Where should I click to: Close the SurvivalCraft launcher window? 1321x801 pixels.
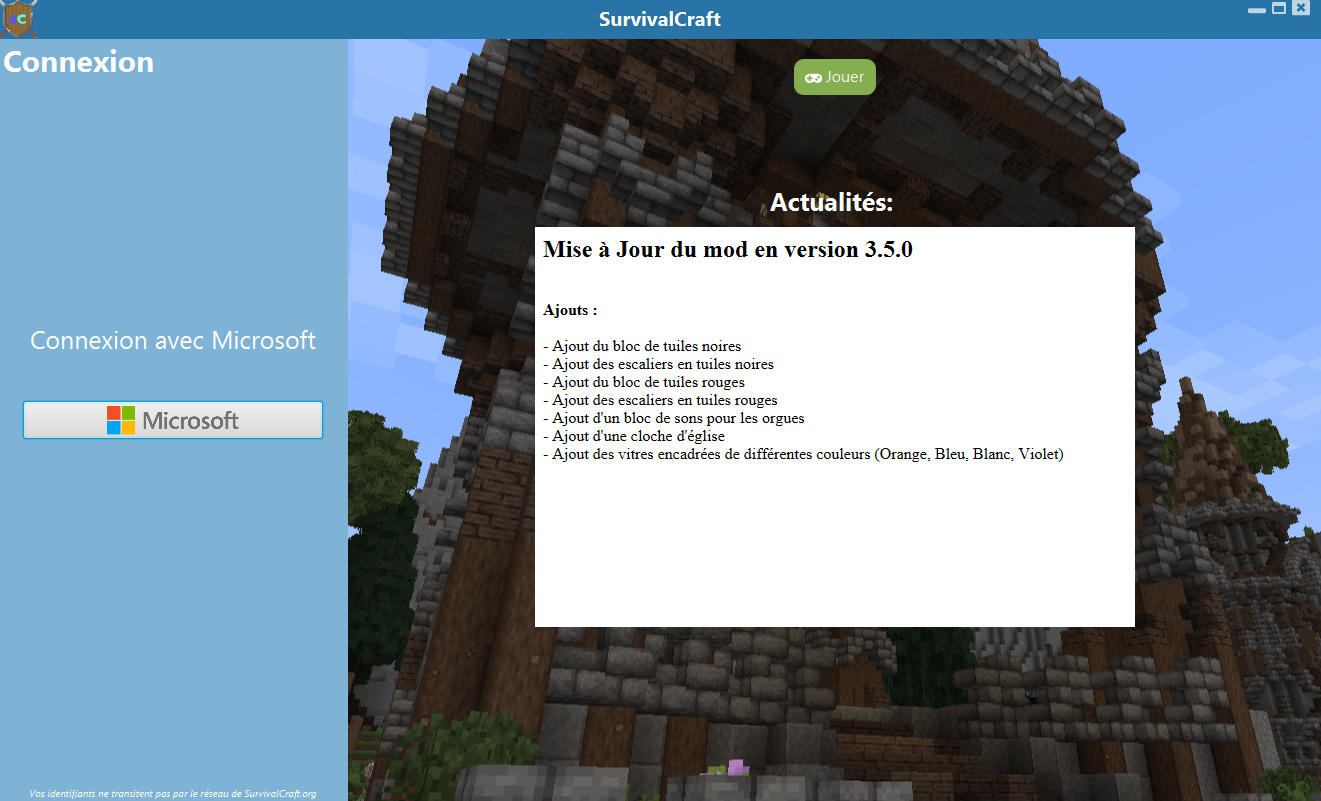click(x=1300, y=8)
